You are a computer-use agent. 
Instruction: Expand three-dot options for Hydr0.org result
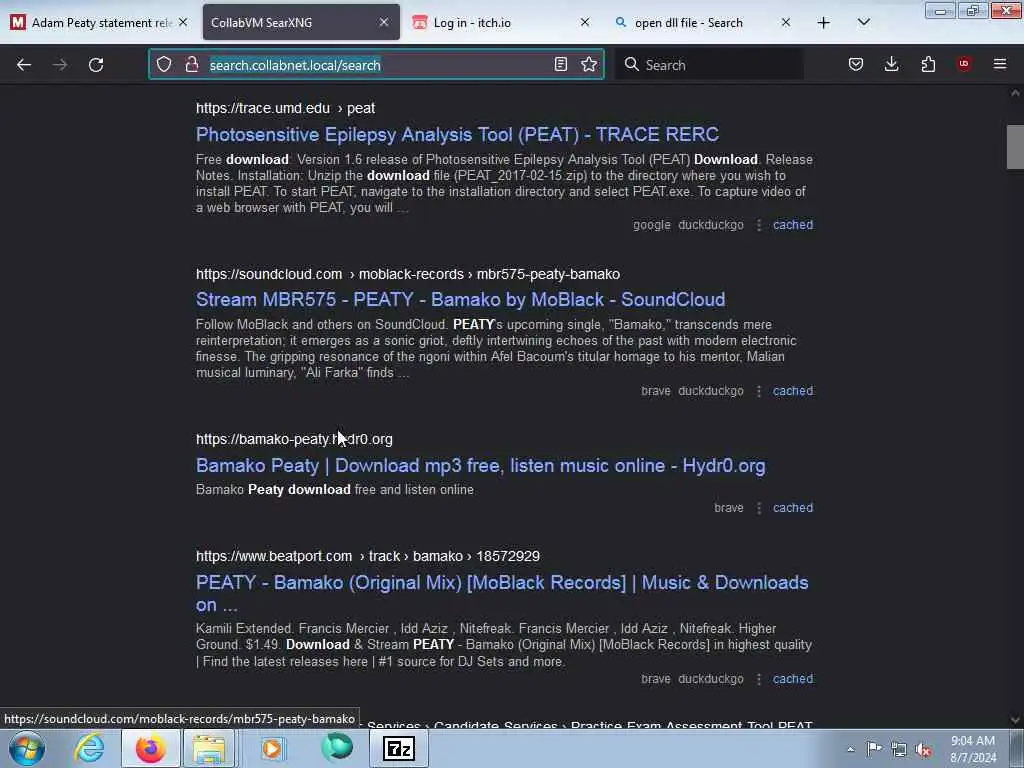coord(759,507)
